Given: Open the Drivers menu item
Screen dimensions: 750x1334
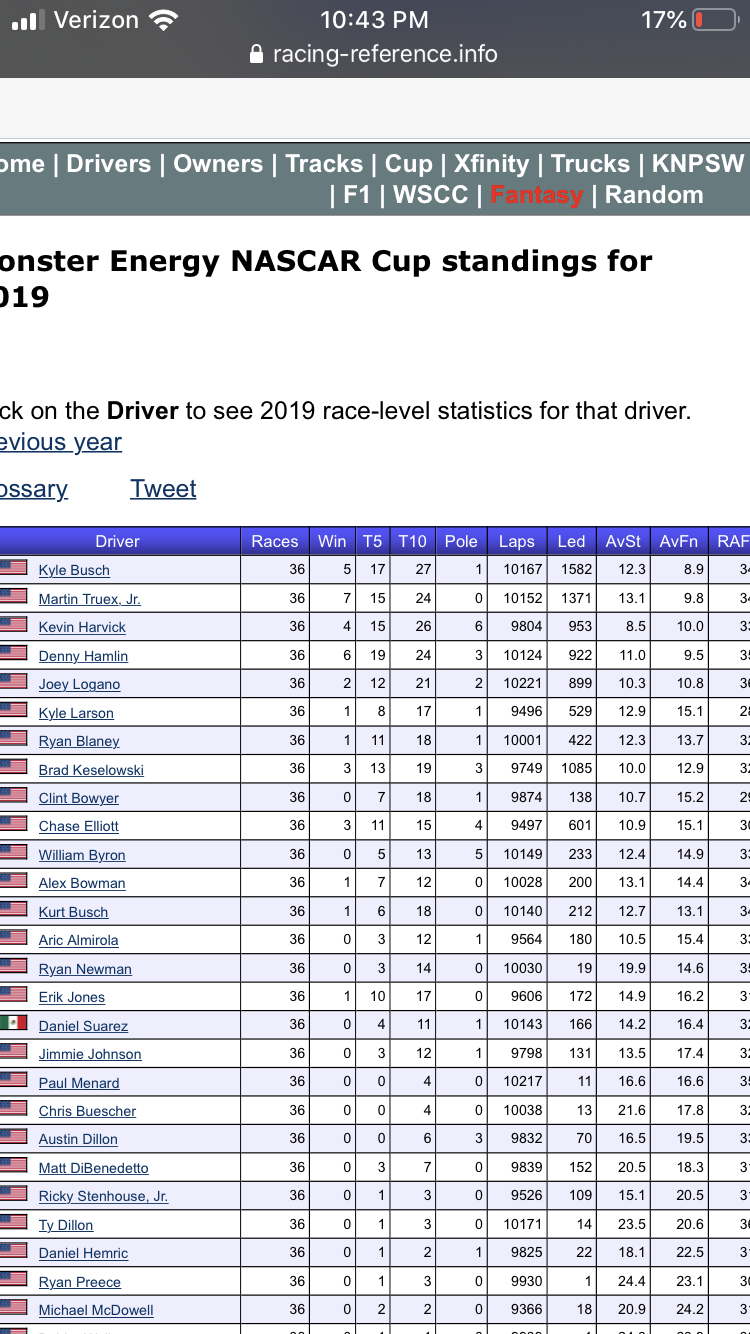Looking at the screenshot, I should pyautogui.click(x=109, y=164).
